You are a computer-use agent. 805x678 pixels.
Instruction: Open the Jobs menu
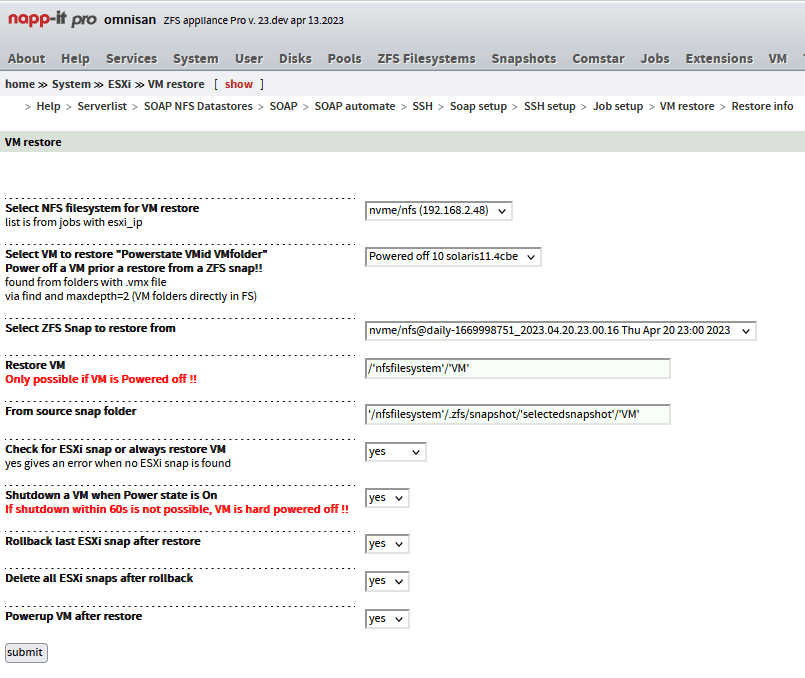tap(655, 59)
